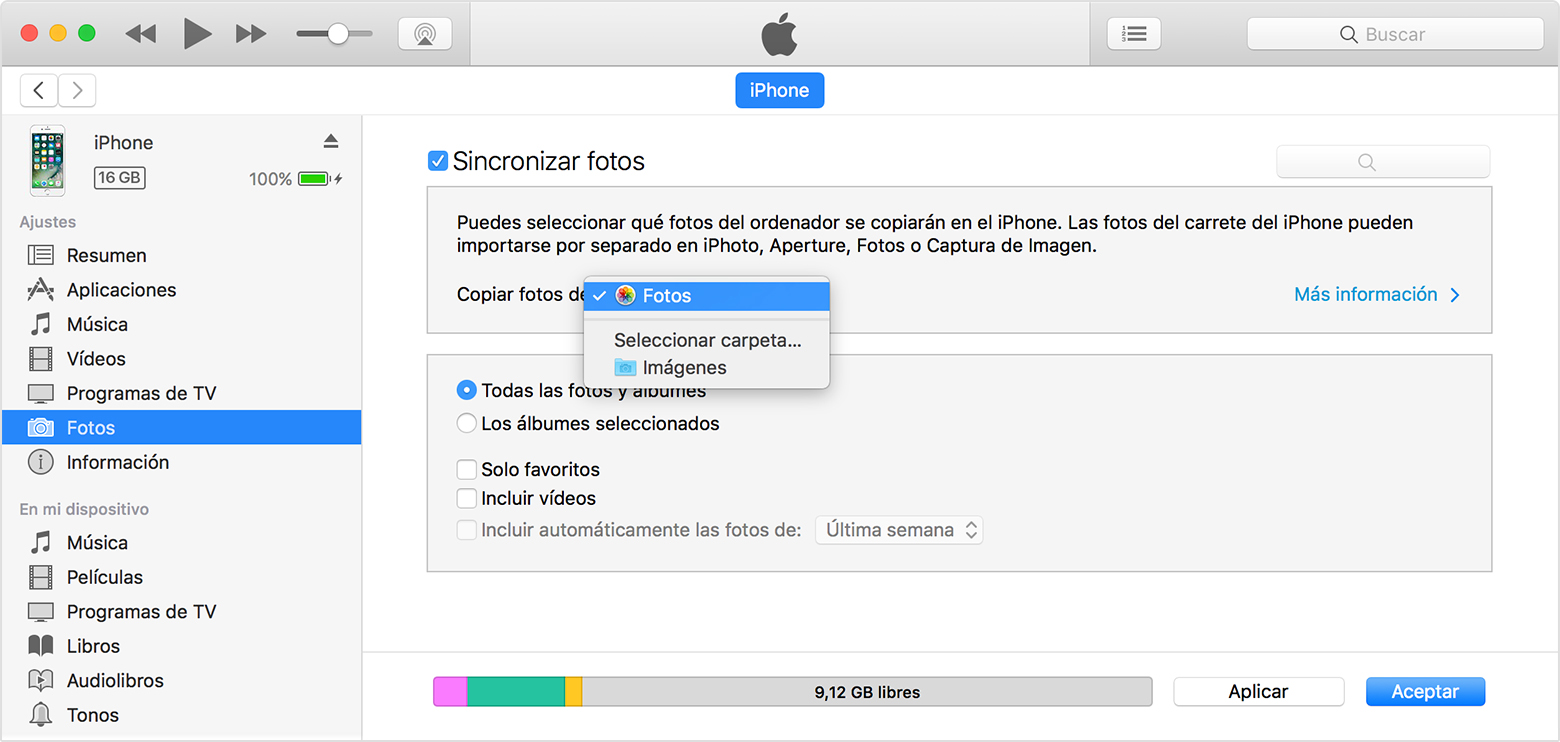Uncheck the Sincronizar fotos checkbox
The image size is (1560, 742).
point(437,161)
